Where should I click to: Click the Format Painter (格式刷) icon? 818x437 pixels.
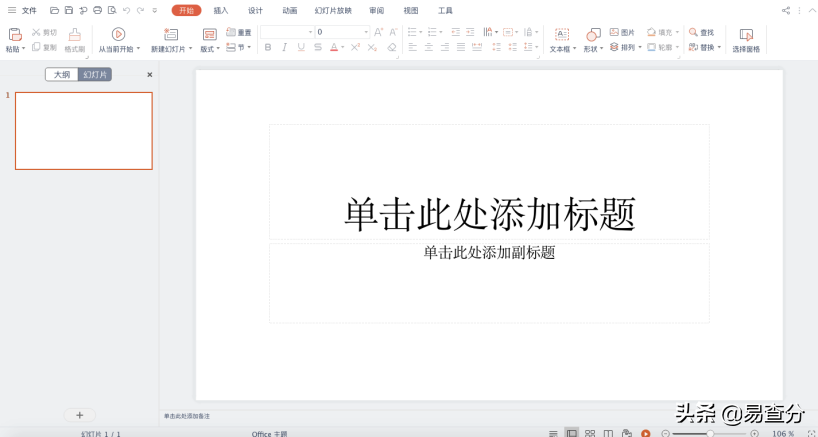tap(74, 35)
